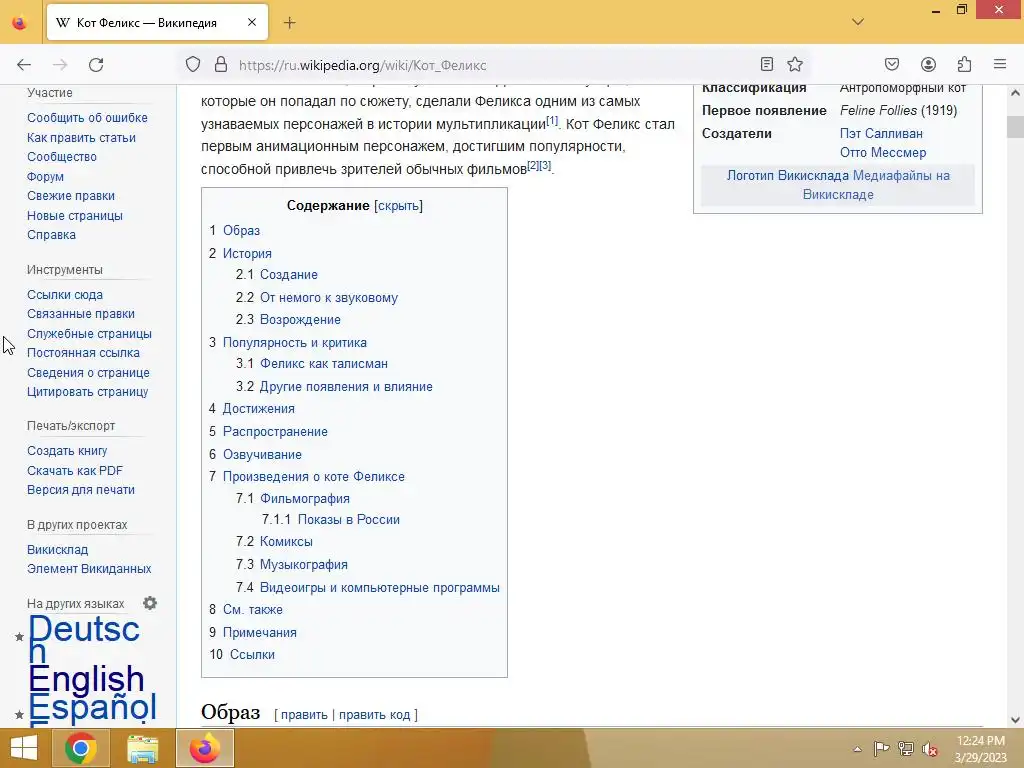Image resolution: width=1024 pixels, height=768 pixels.
Task: Open Save to Pocket icon
Action: pos(891,64)
